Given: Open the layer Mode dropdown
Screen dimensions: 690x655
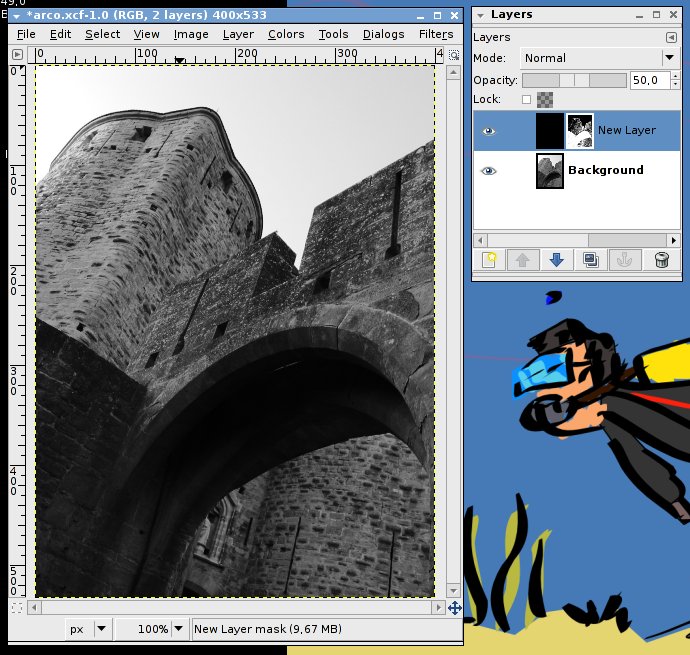Looking at the screenshot, I should pos(600,58).
